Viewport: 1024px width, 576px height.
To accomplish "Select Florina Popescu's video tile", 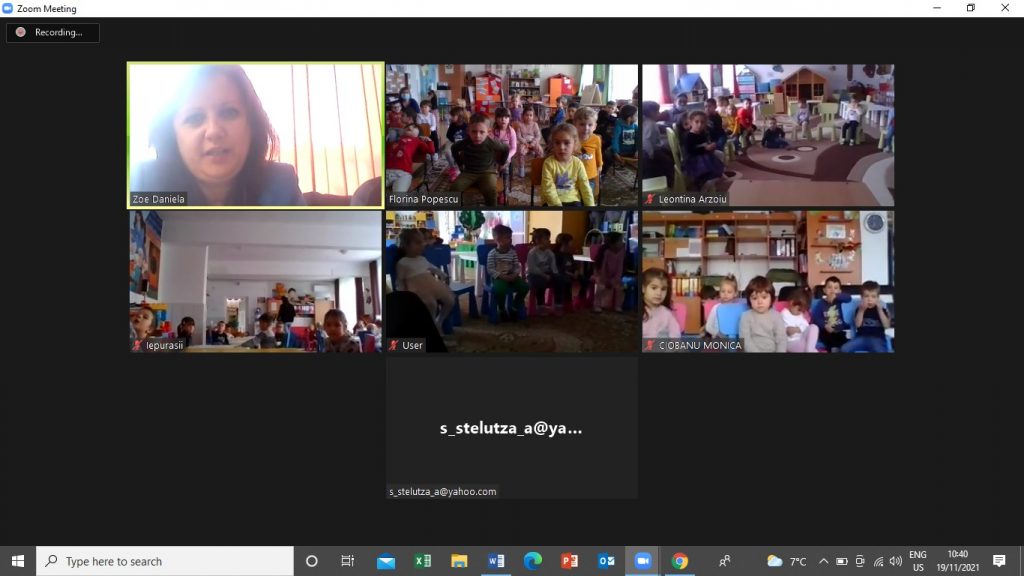I will [x=511, y=135].
